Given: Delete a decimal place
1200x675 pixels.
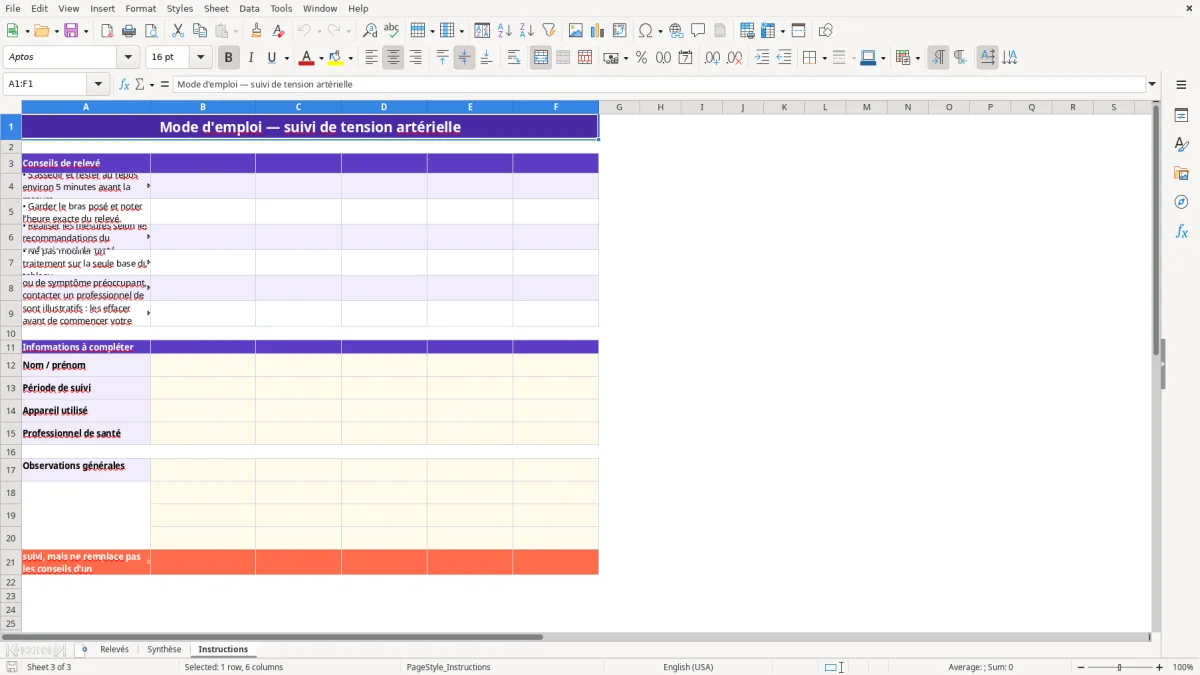Looking at the screenshot, I should coord(735,58).
